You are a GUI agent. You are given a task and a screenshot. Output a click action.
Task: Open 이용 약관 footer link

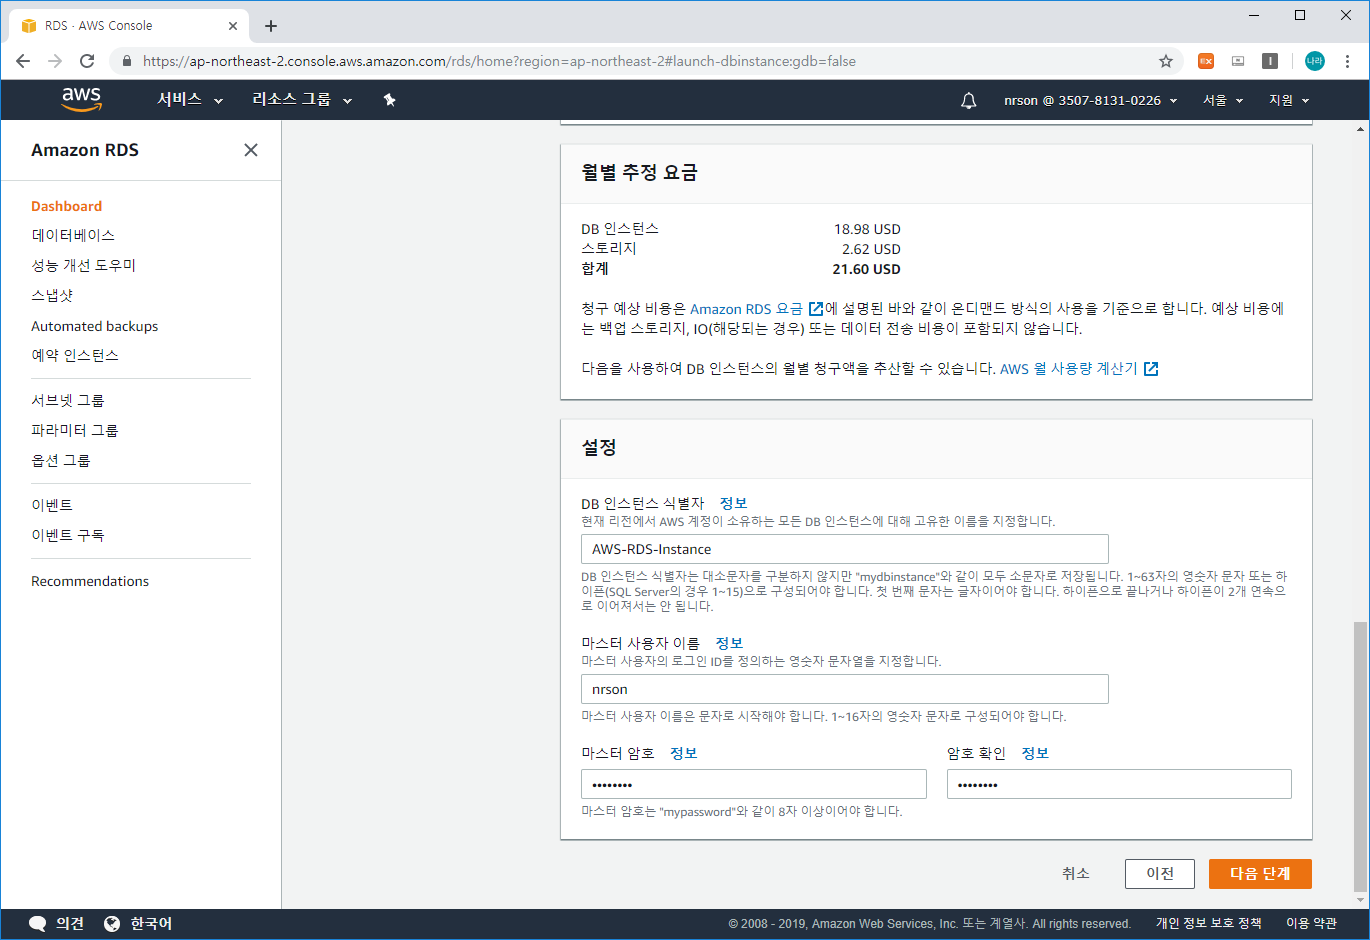[1311, 924]
